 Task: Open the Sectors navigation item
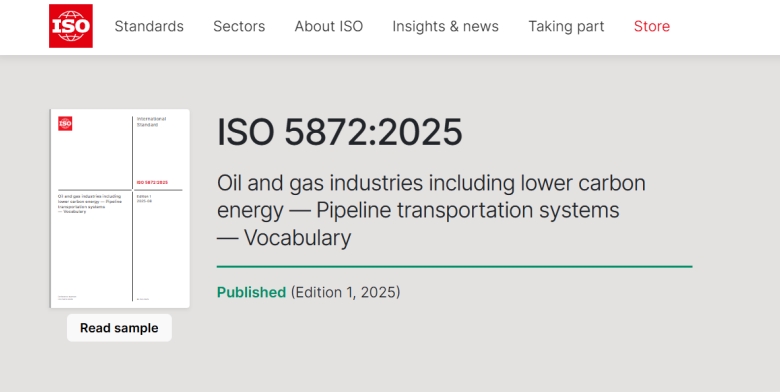[x=239, y=26]
